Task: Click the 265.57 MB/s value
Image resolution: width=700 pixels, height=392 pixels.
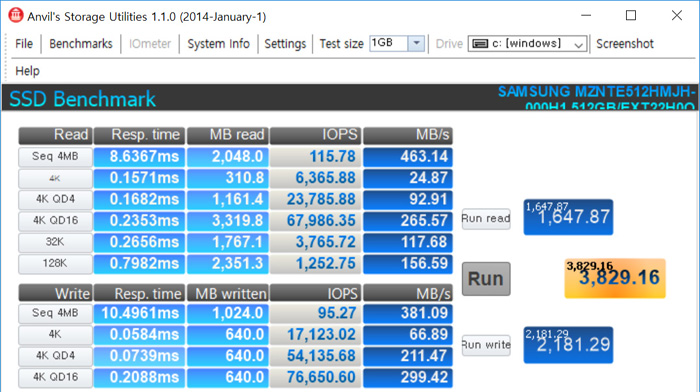Action: pos(408,221)
